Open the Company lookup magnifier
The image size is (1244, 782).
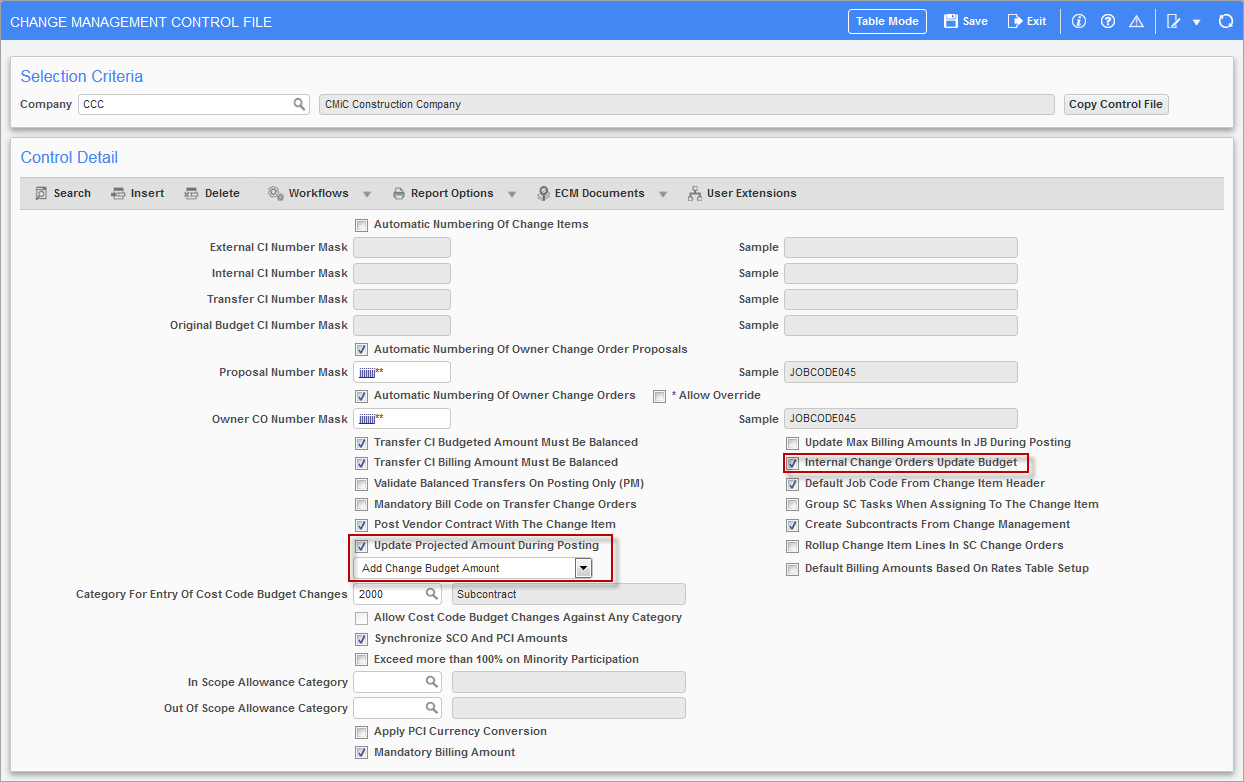pyautogui.click(x=299, y=103)
